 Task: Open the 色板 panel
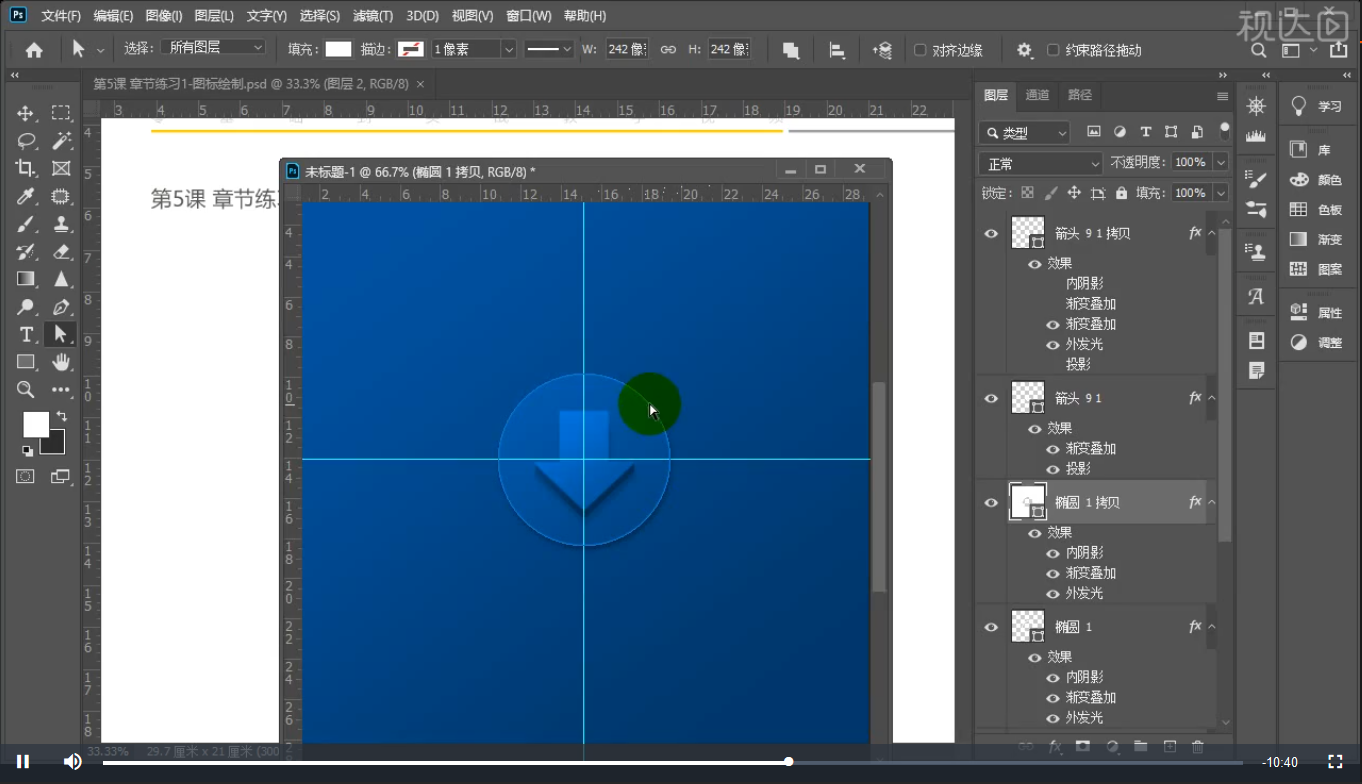(x=1318, y=209)
